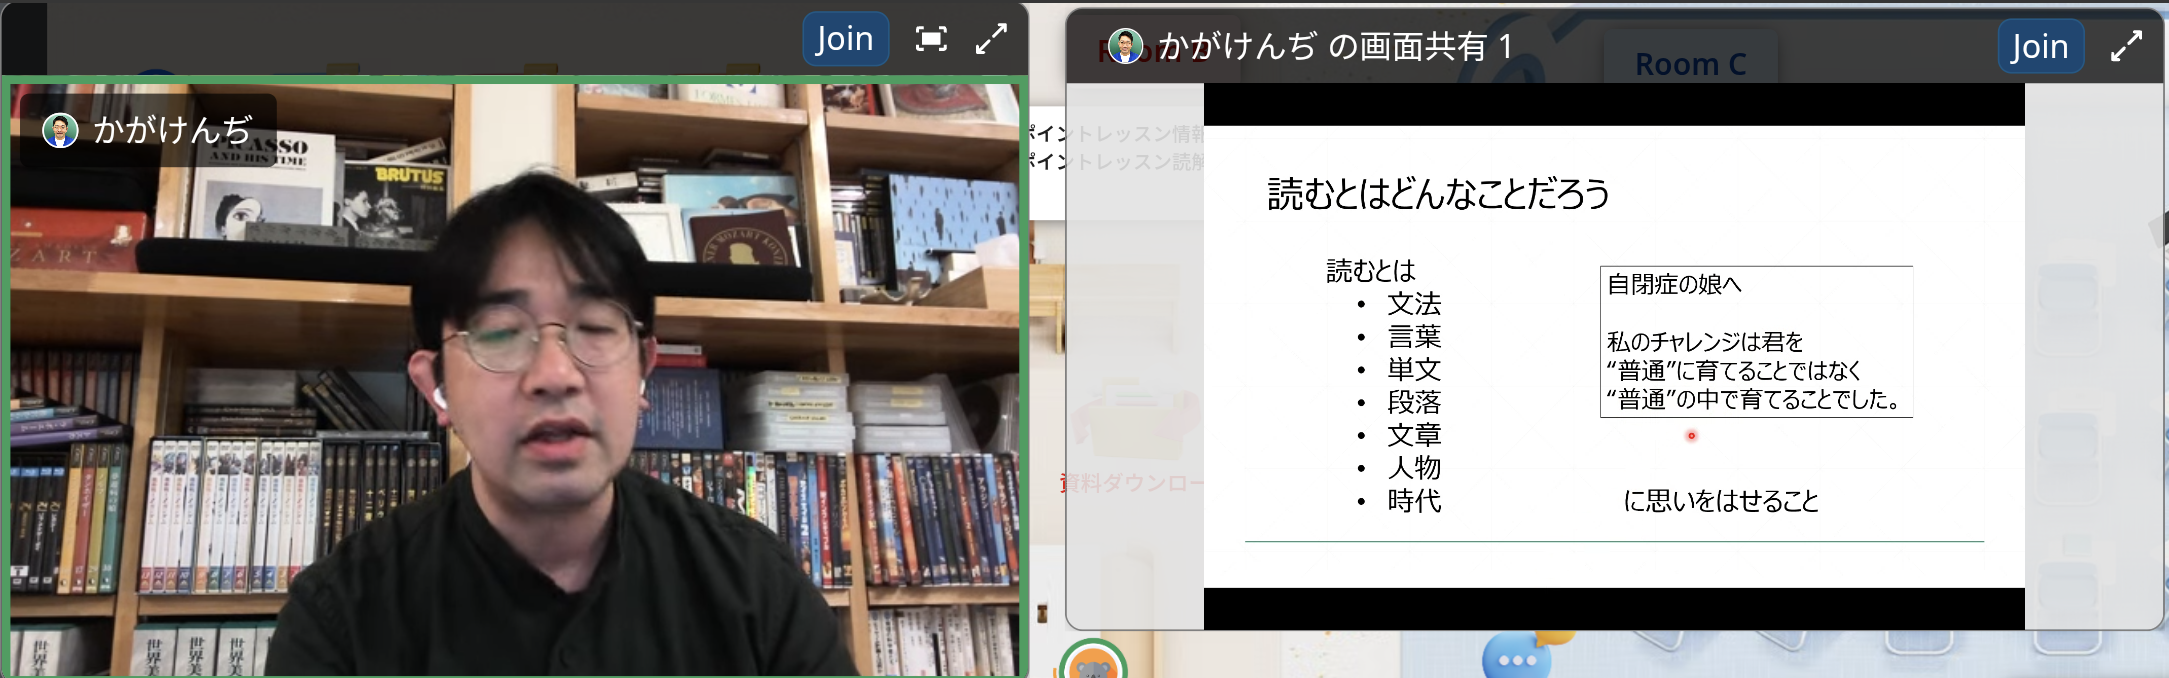Click the focus frame icon on video panel
This screenshot has width=2169, height=678.
(x=931, y=39)
